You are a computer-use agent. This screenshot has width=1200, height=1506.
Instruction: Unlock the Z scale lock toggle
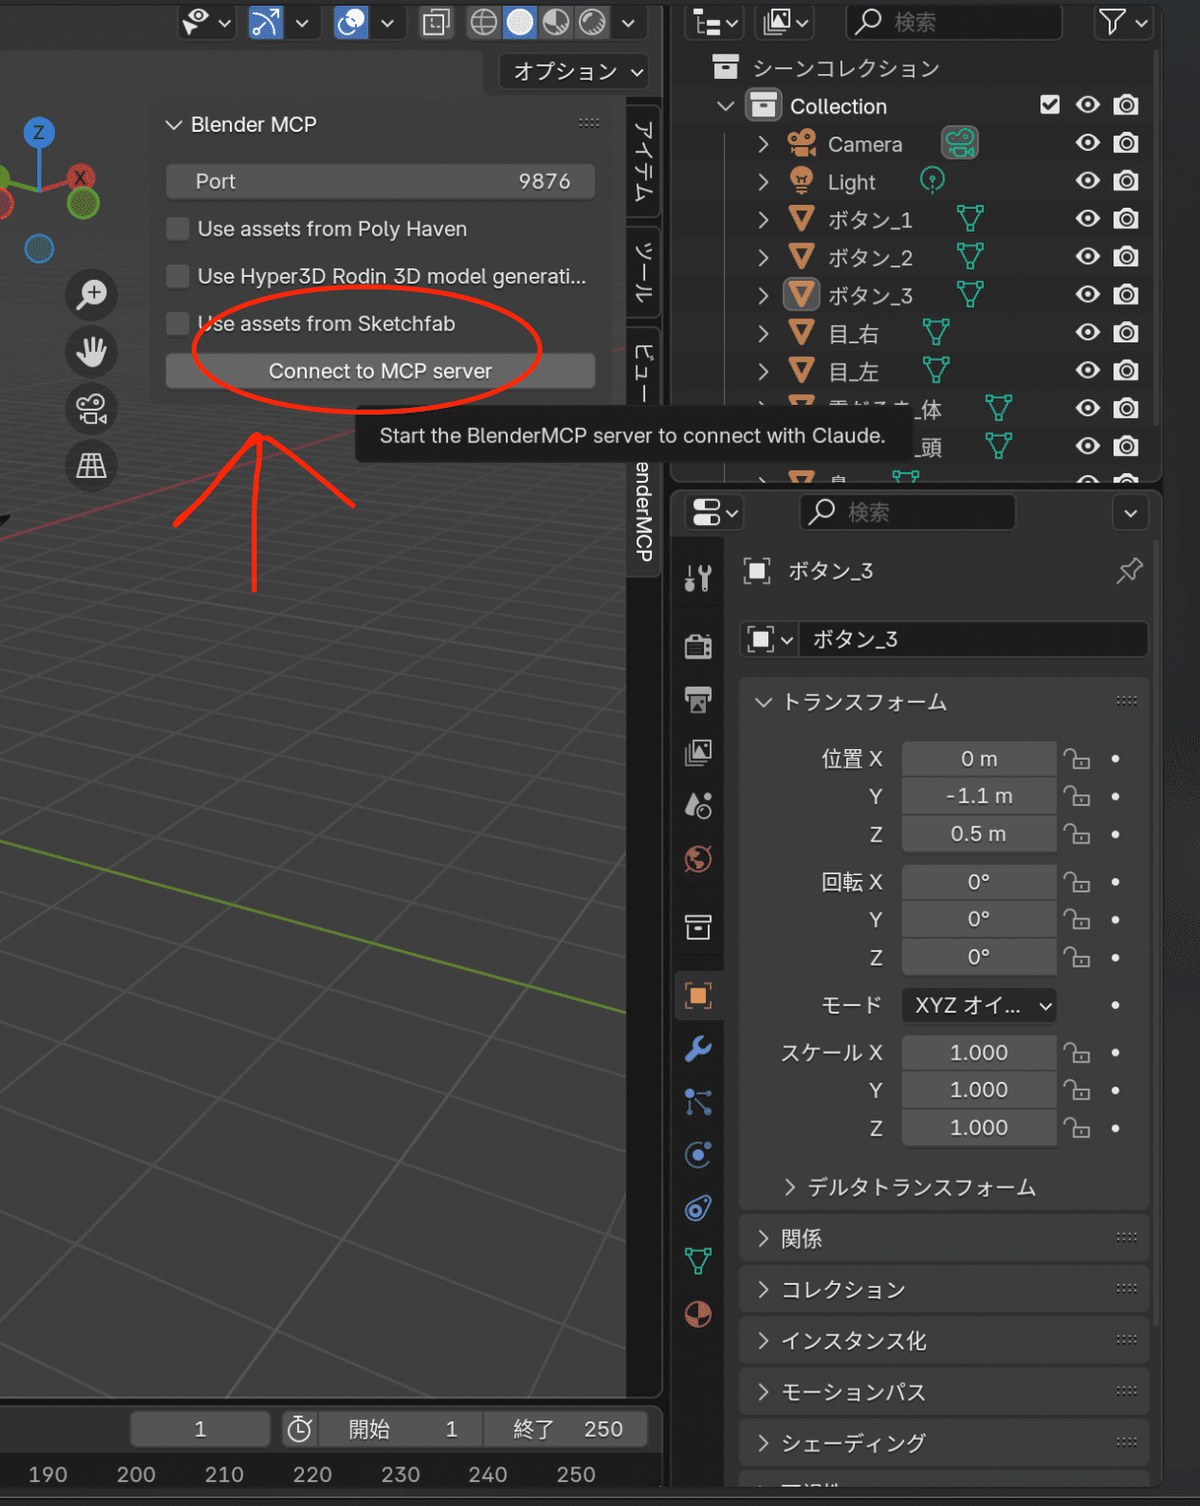tap(1077, 1127)
